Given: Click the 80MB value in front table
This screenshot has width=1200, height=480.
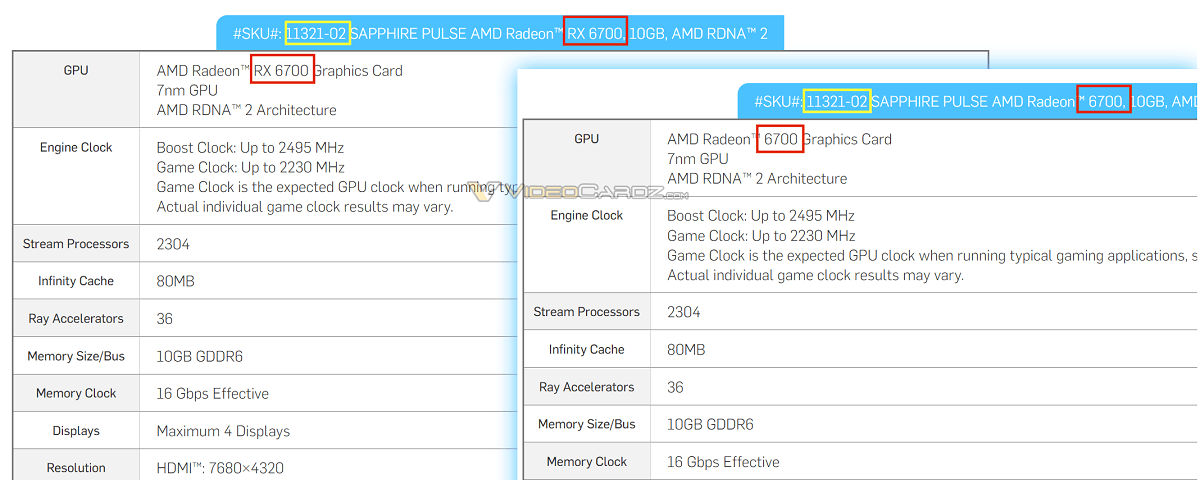Looking at the screenshot, I should coord(686,349).
